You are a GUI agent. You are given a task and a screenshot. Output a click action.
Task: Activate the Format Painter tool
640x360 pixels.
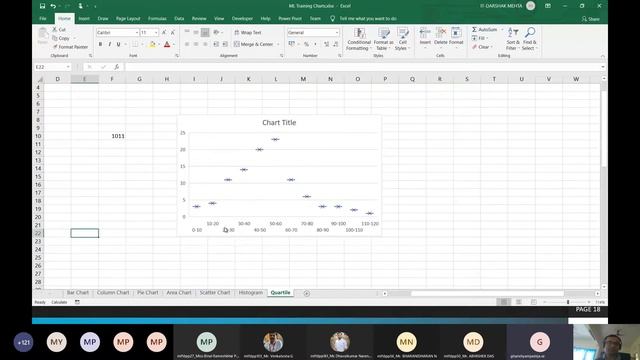(x=70, y=47)
